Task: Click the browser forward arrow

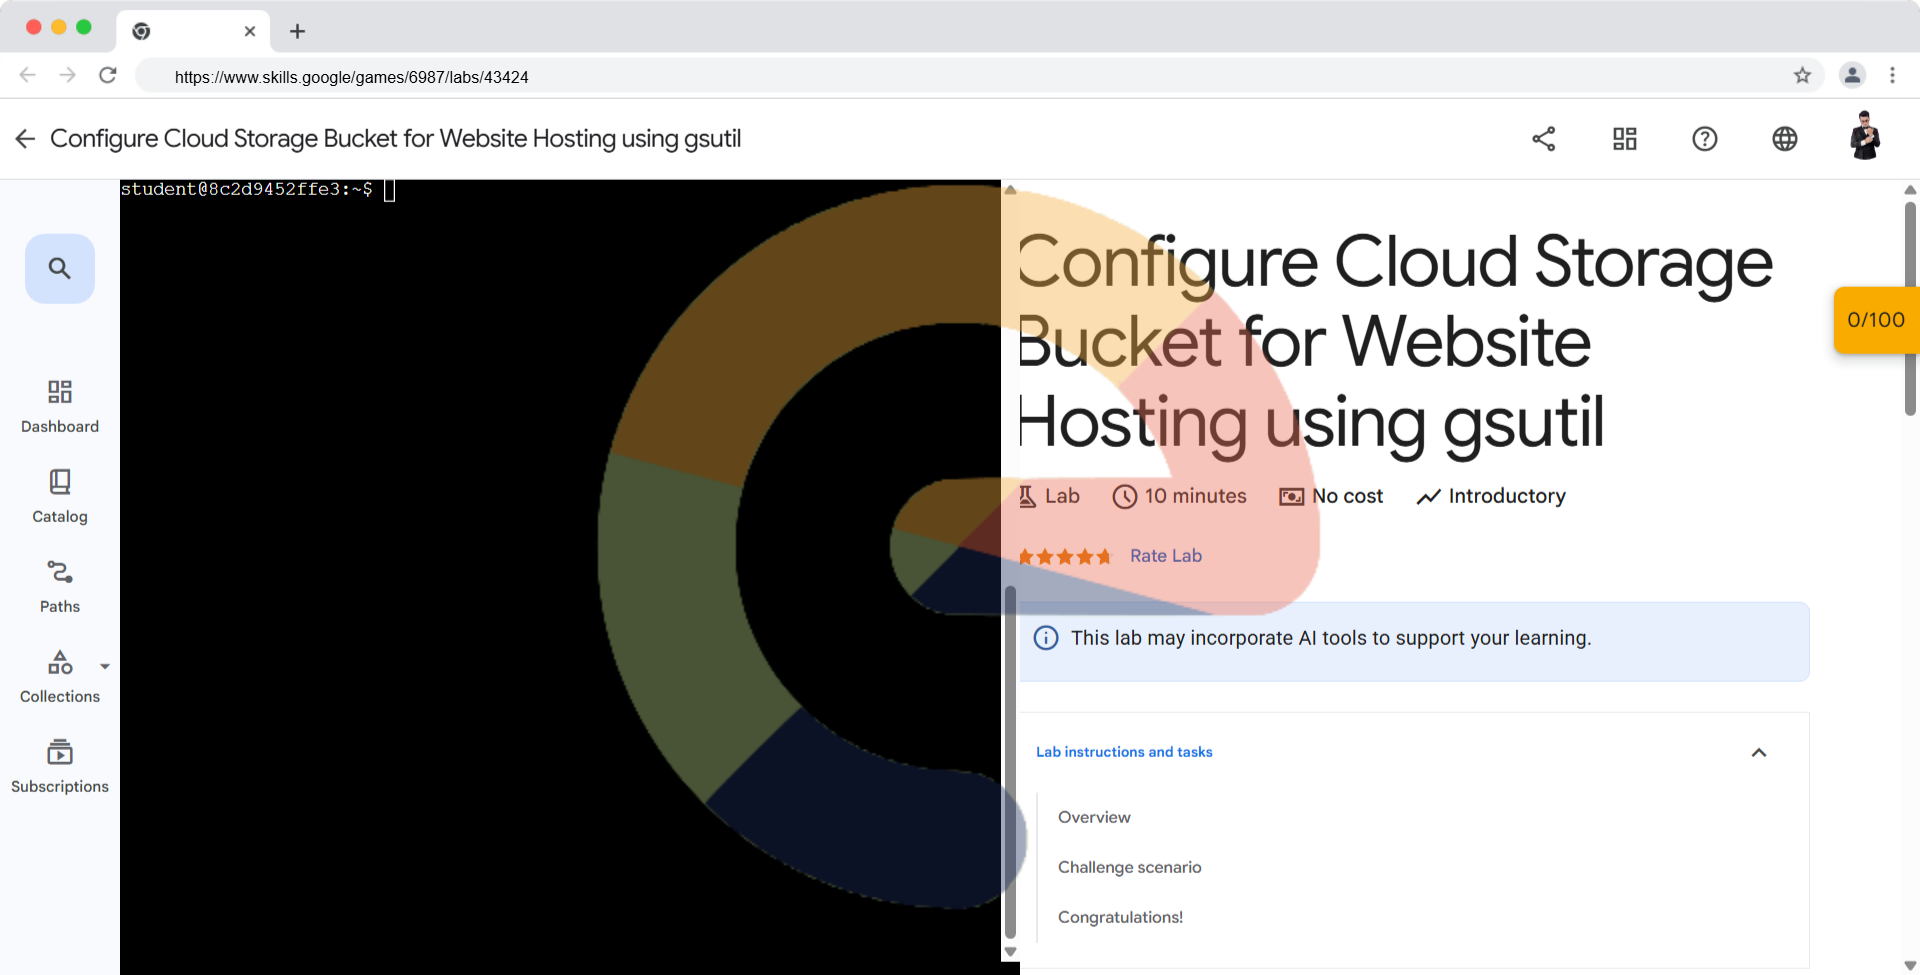Action: 67,76
